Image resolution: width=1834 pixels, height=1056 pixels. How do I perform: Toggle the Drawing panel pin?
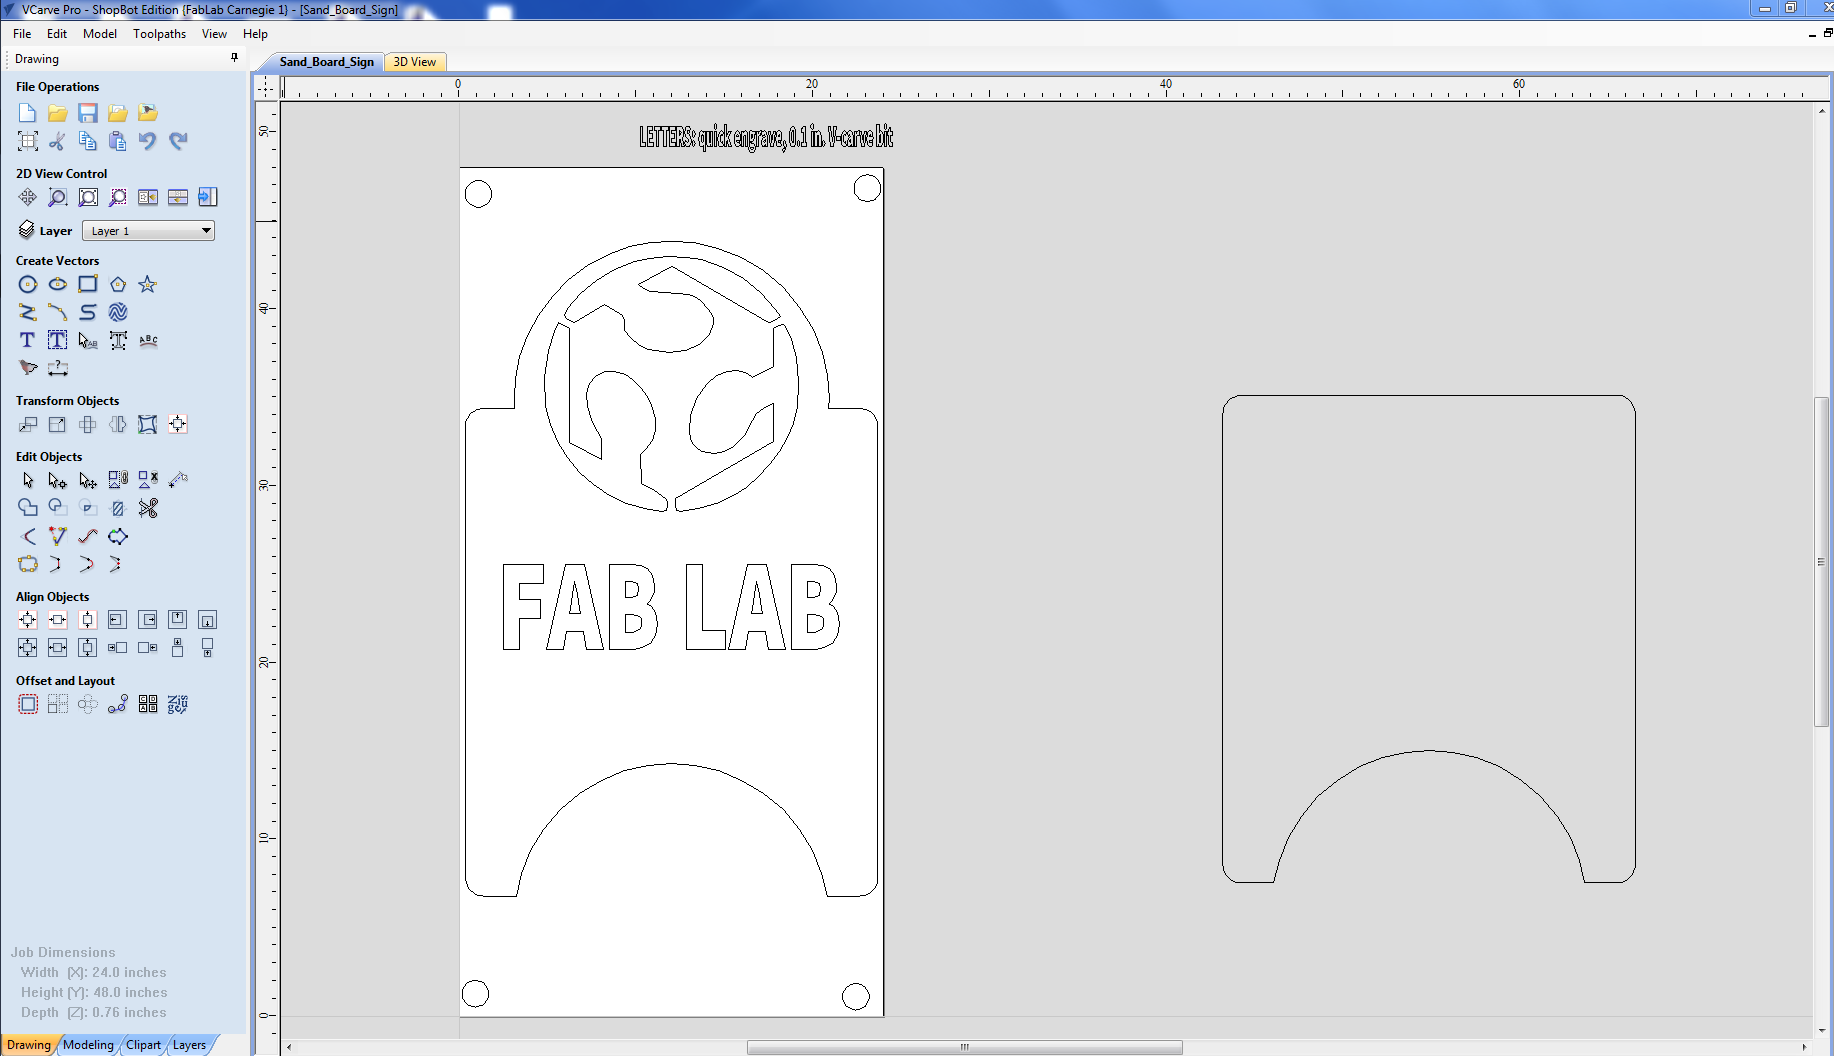pos(234,58)
